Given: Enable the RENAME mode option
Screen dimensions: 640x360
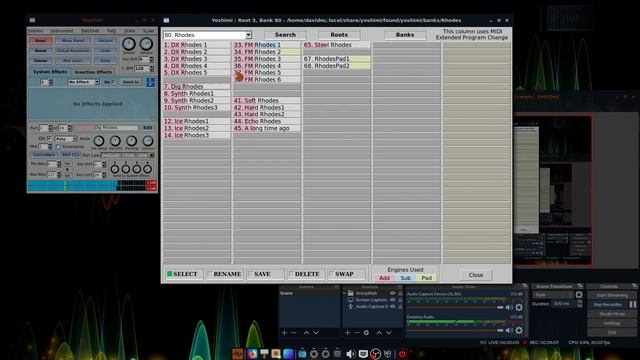Looking at the screenshot, I should point(225,274).
